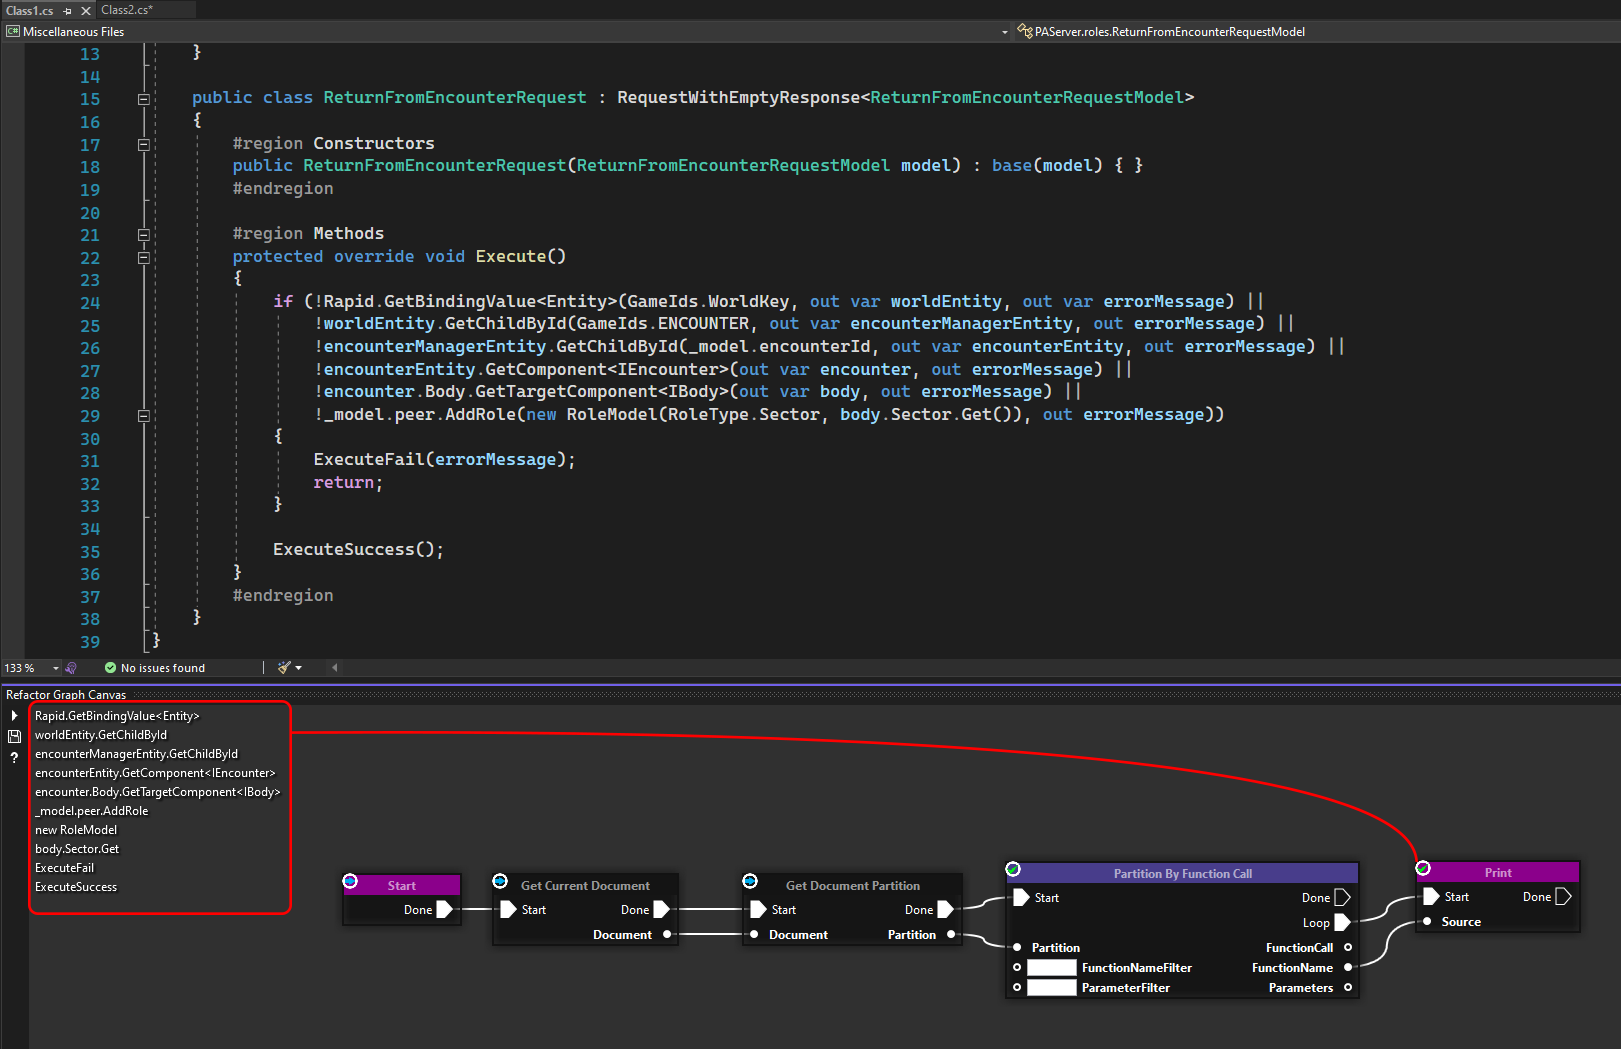Screen dimensions: 1621x1049
Task: Select ExecuteFail in the list
Action: tap(64, 868)
